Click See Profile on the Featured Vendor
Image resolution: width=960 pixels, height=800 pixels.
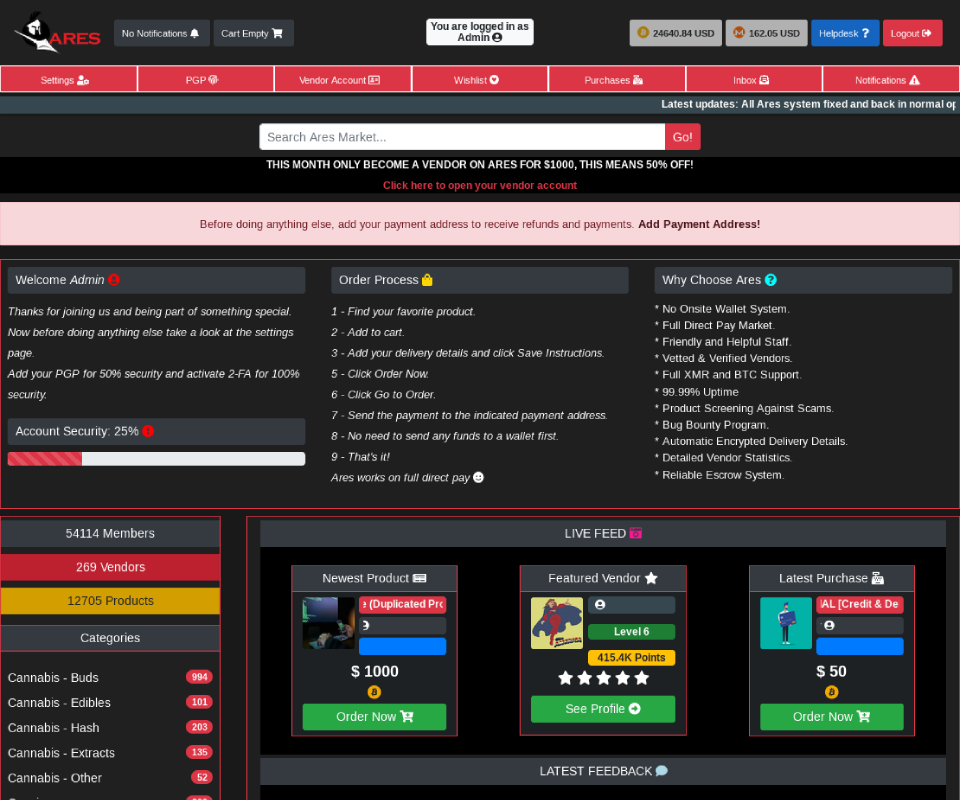click(x=602, y=709)
